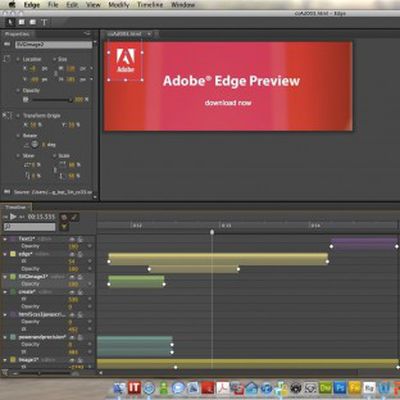Lock the Image2 layer

point(80,360)
